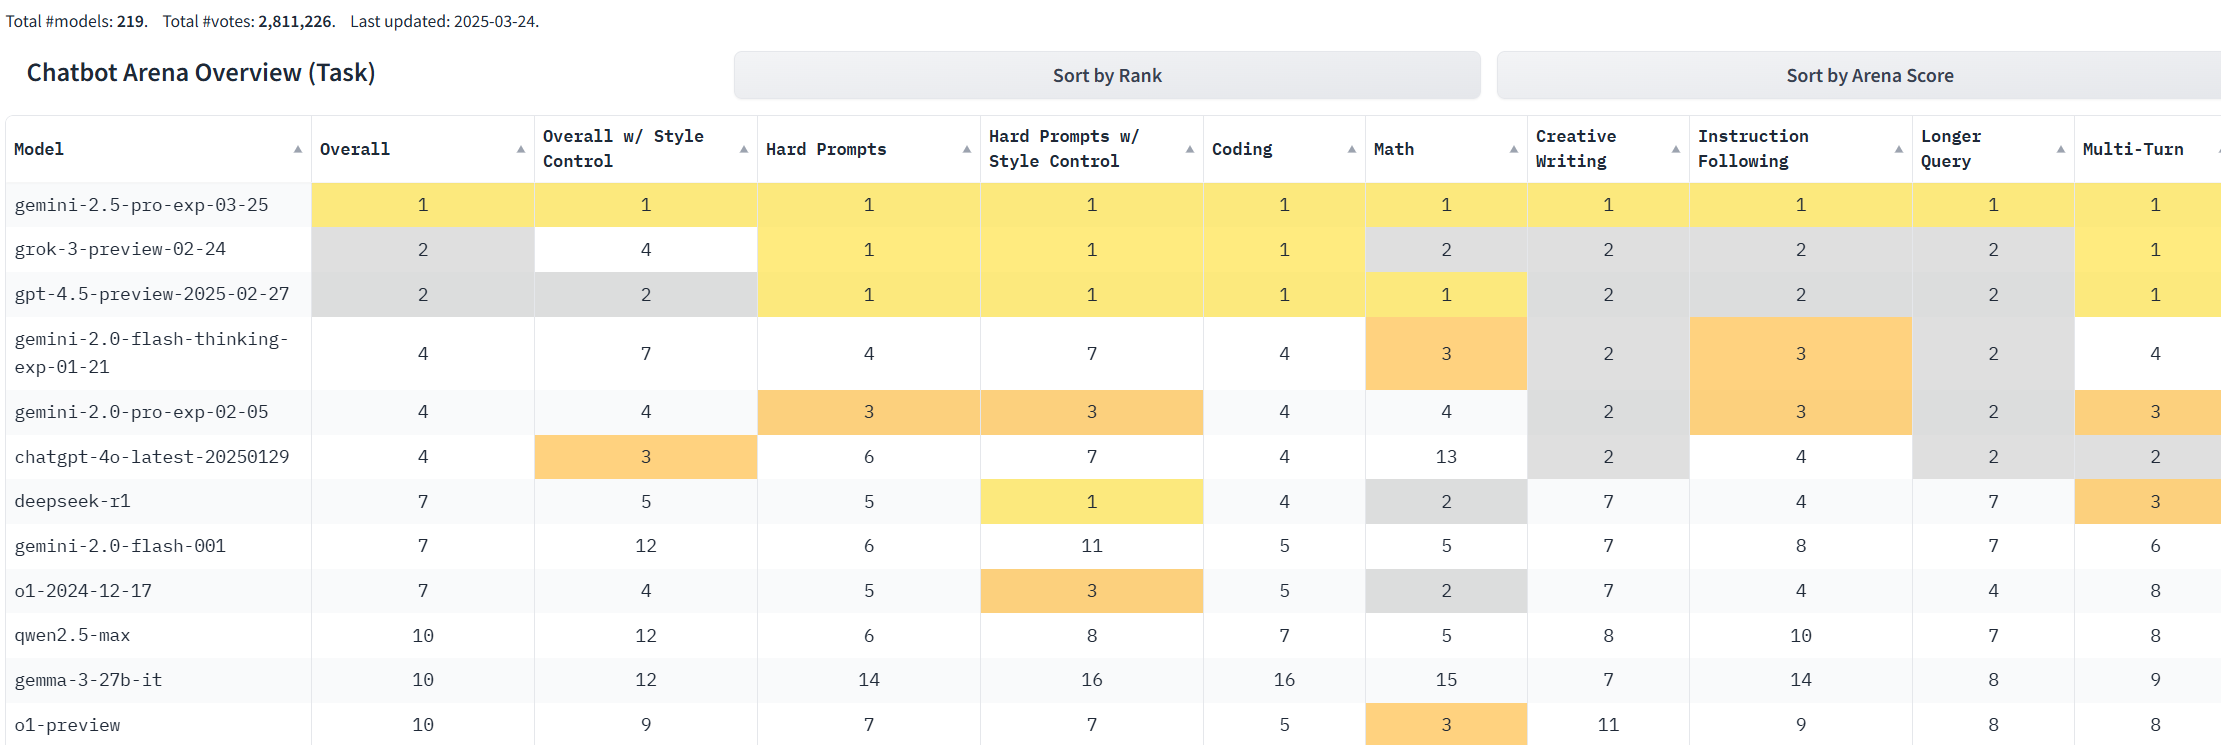Image resolution: width=2221 pixels, height=745 pixels.
Task: Select chatgpt-4o-latest-20250129 model name cell
Action: [152, 457]
